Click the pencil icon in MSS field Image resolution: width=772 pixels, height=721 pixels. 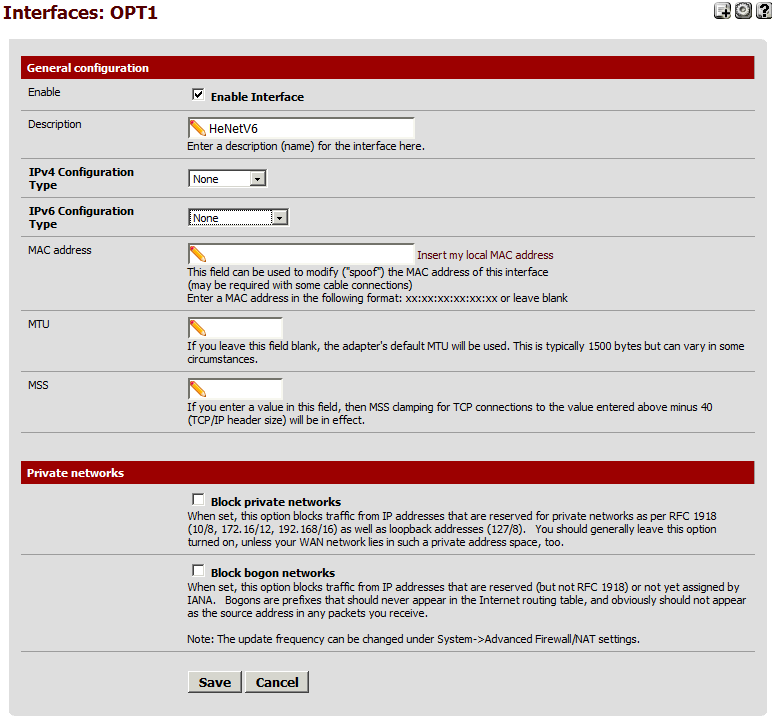(x=198, y=389)
